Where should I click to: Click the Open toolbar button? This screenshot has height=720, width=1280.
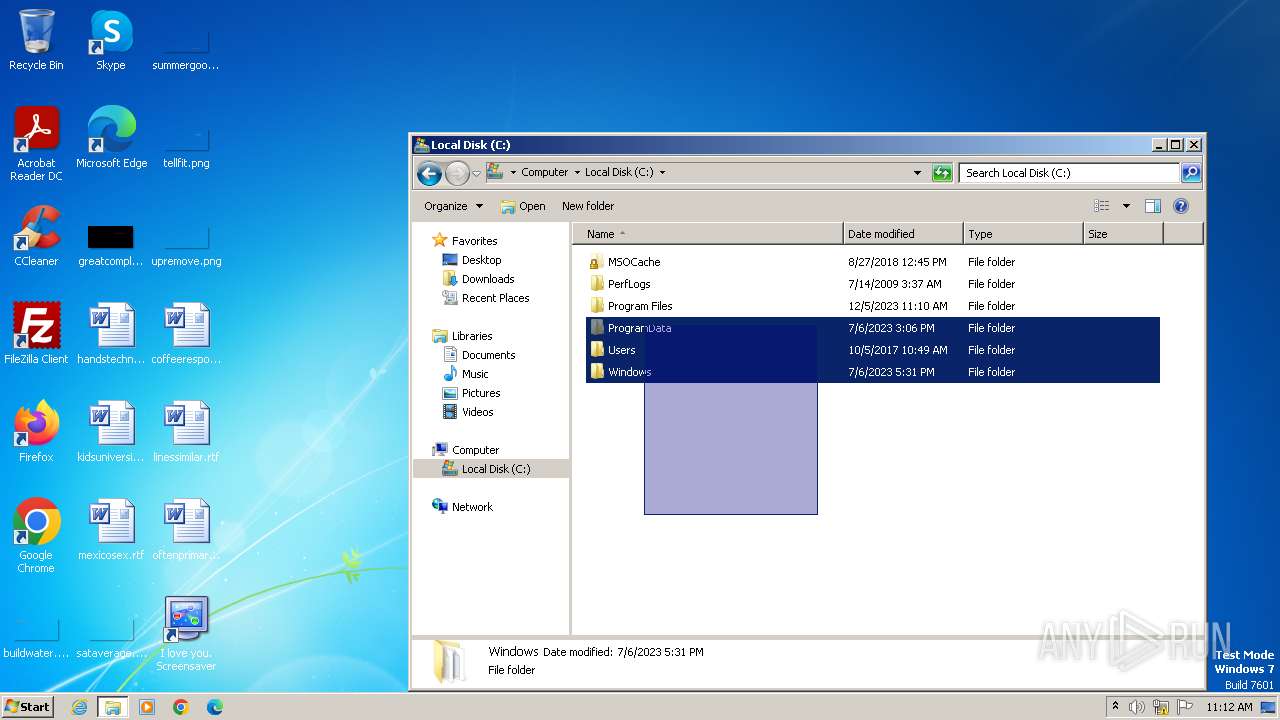523,206
